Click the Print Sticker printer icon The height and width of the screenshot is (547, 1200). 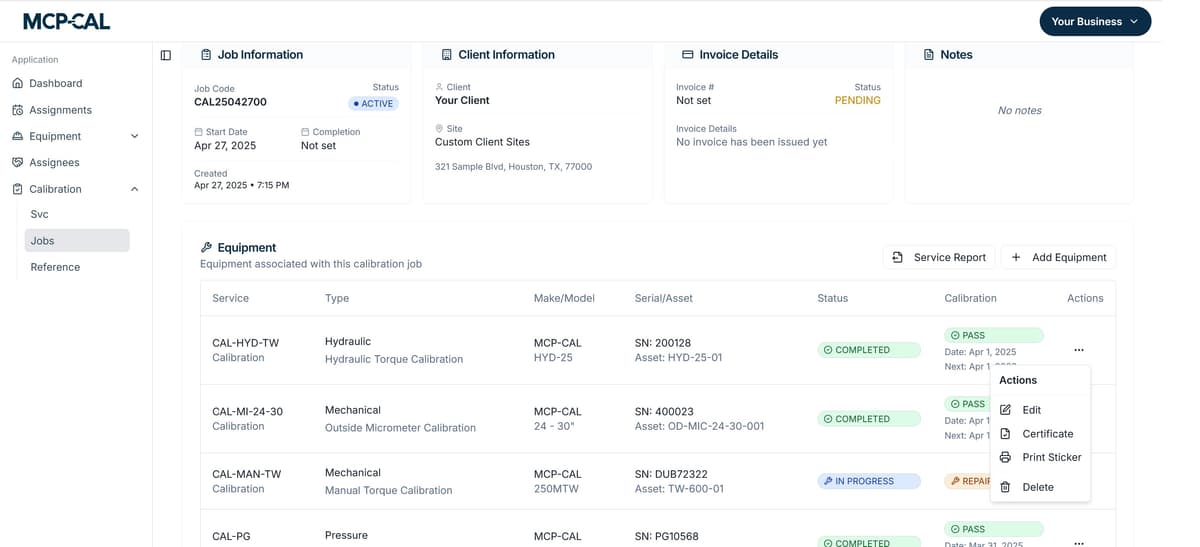pos(1006,457)
